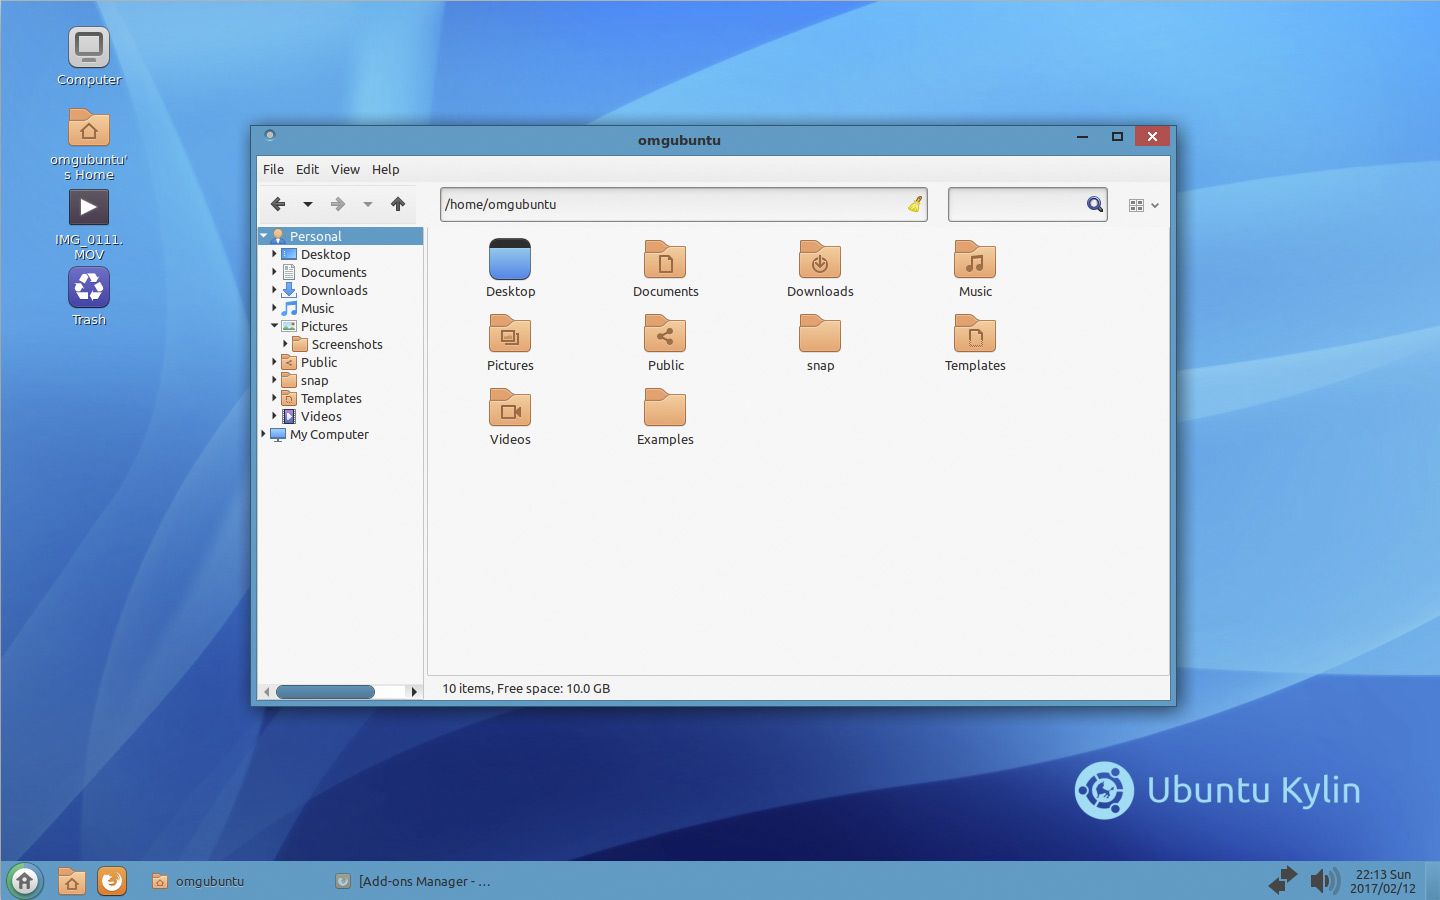This screenshot has width=1440, height=900.
Task: Open the View menu
Action: 345,169
